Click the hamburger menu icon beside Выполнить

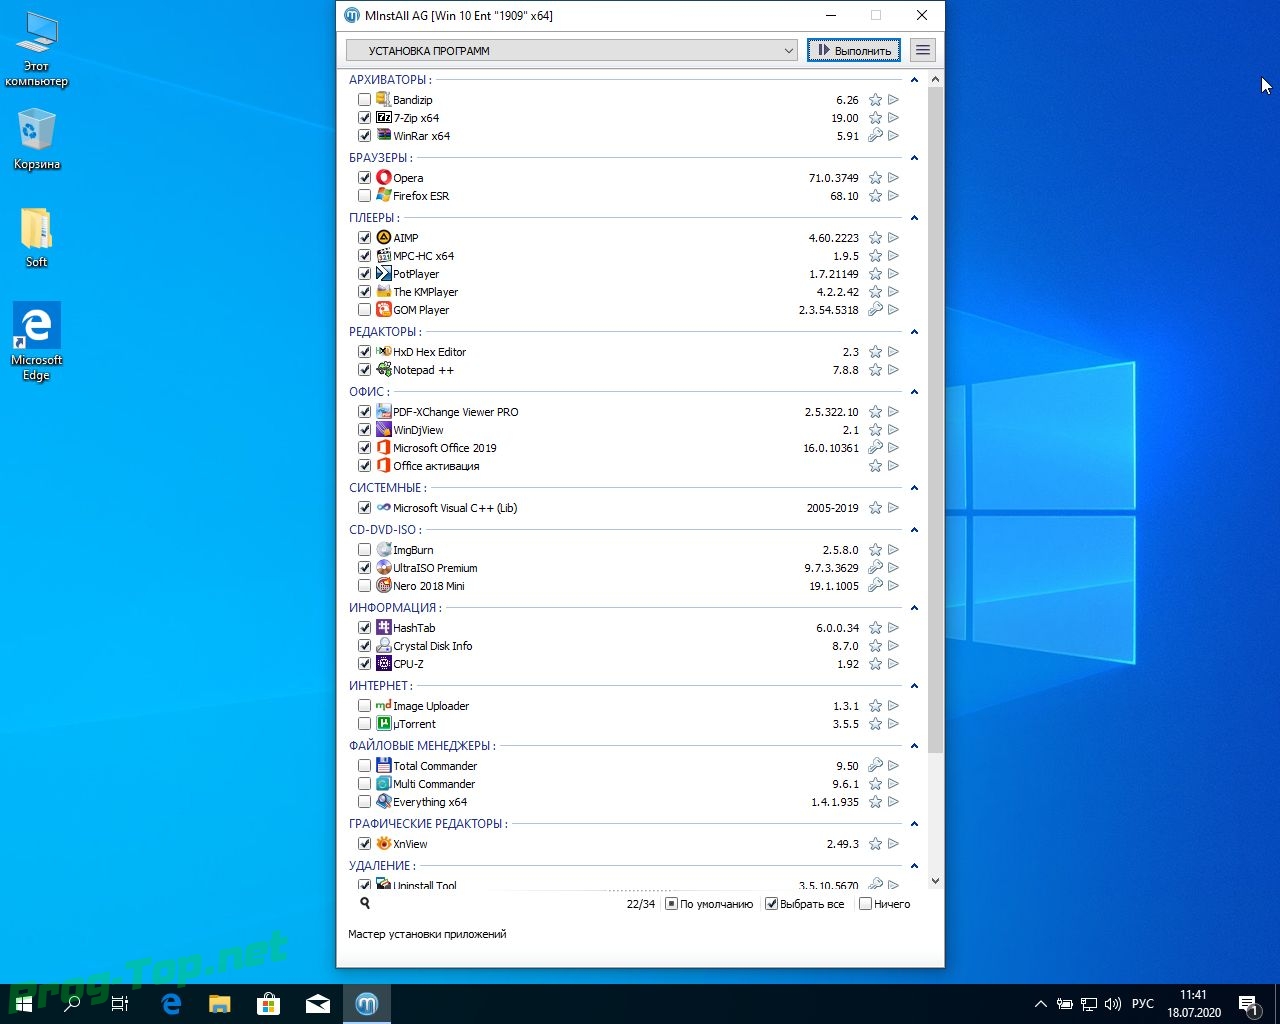click(x=923, y=50)
